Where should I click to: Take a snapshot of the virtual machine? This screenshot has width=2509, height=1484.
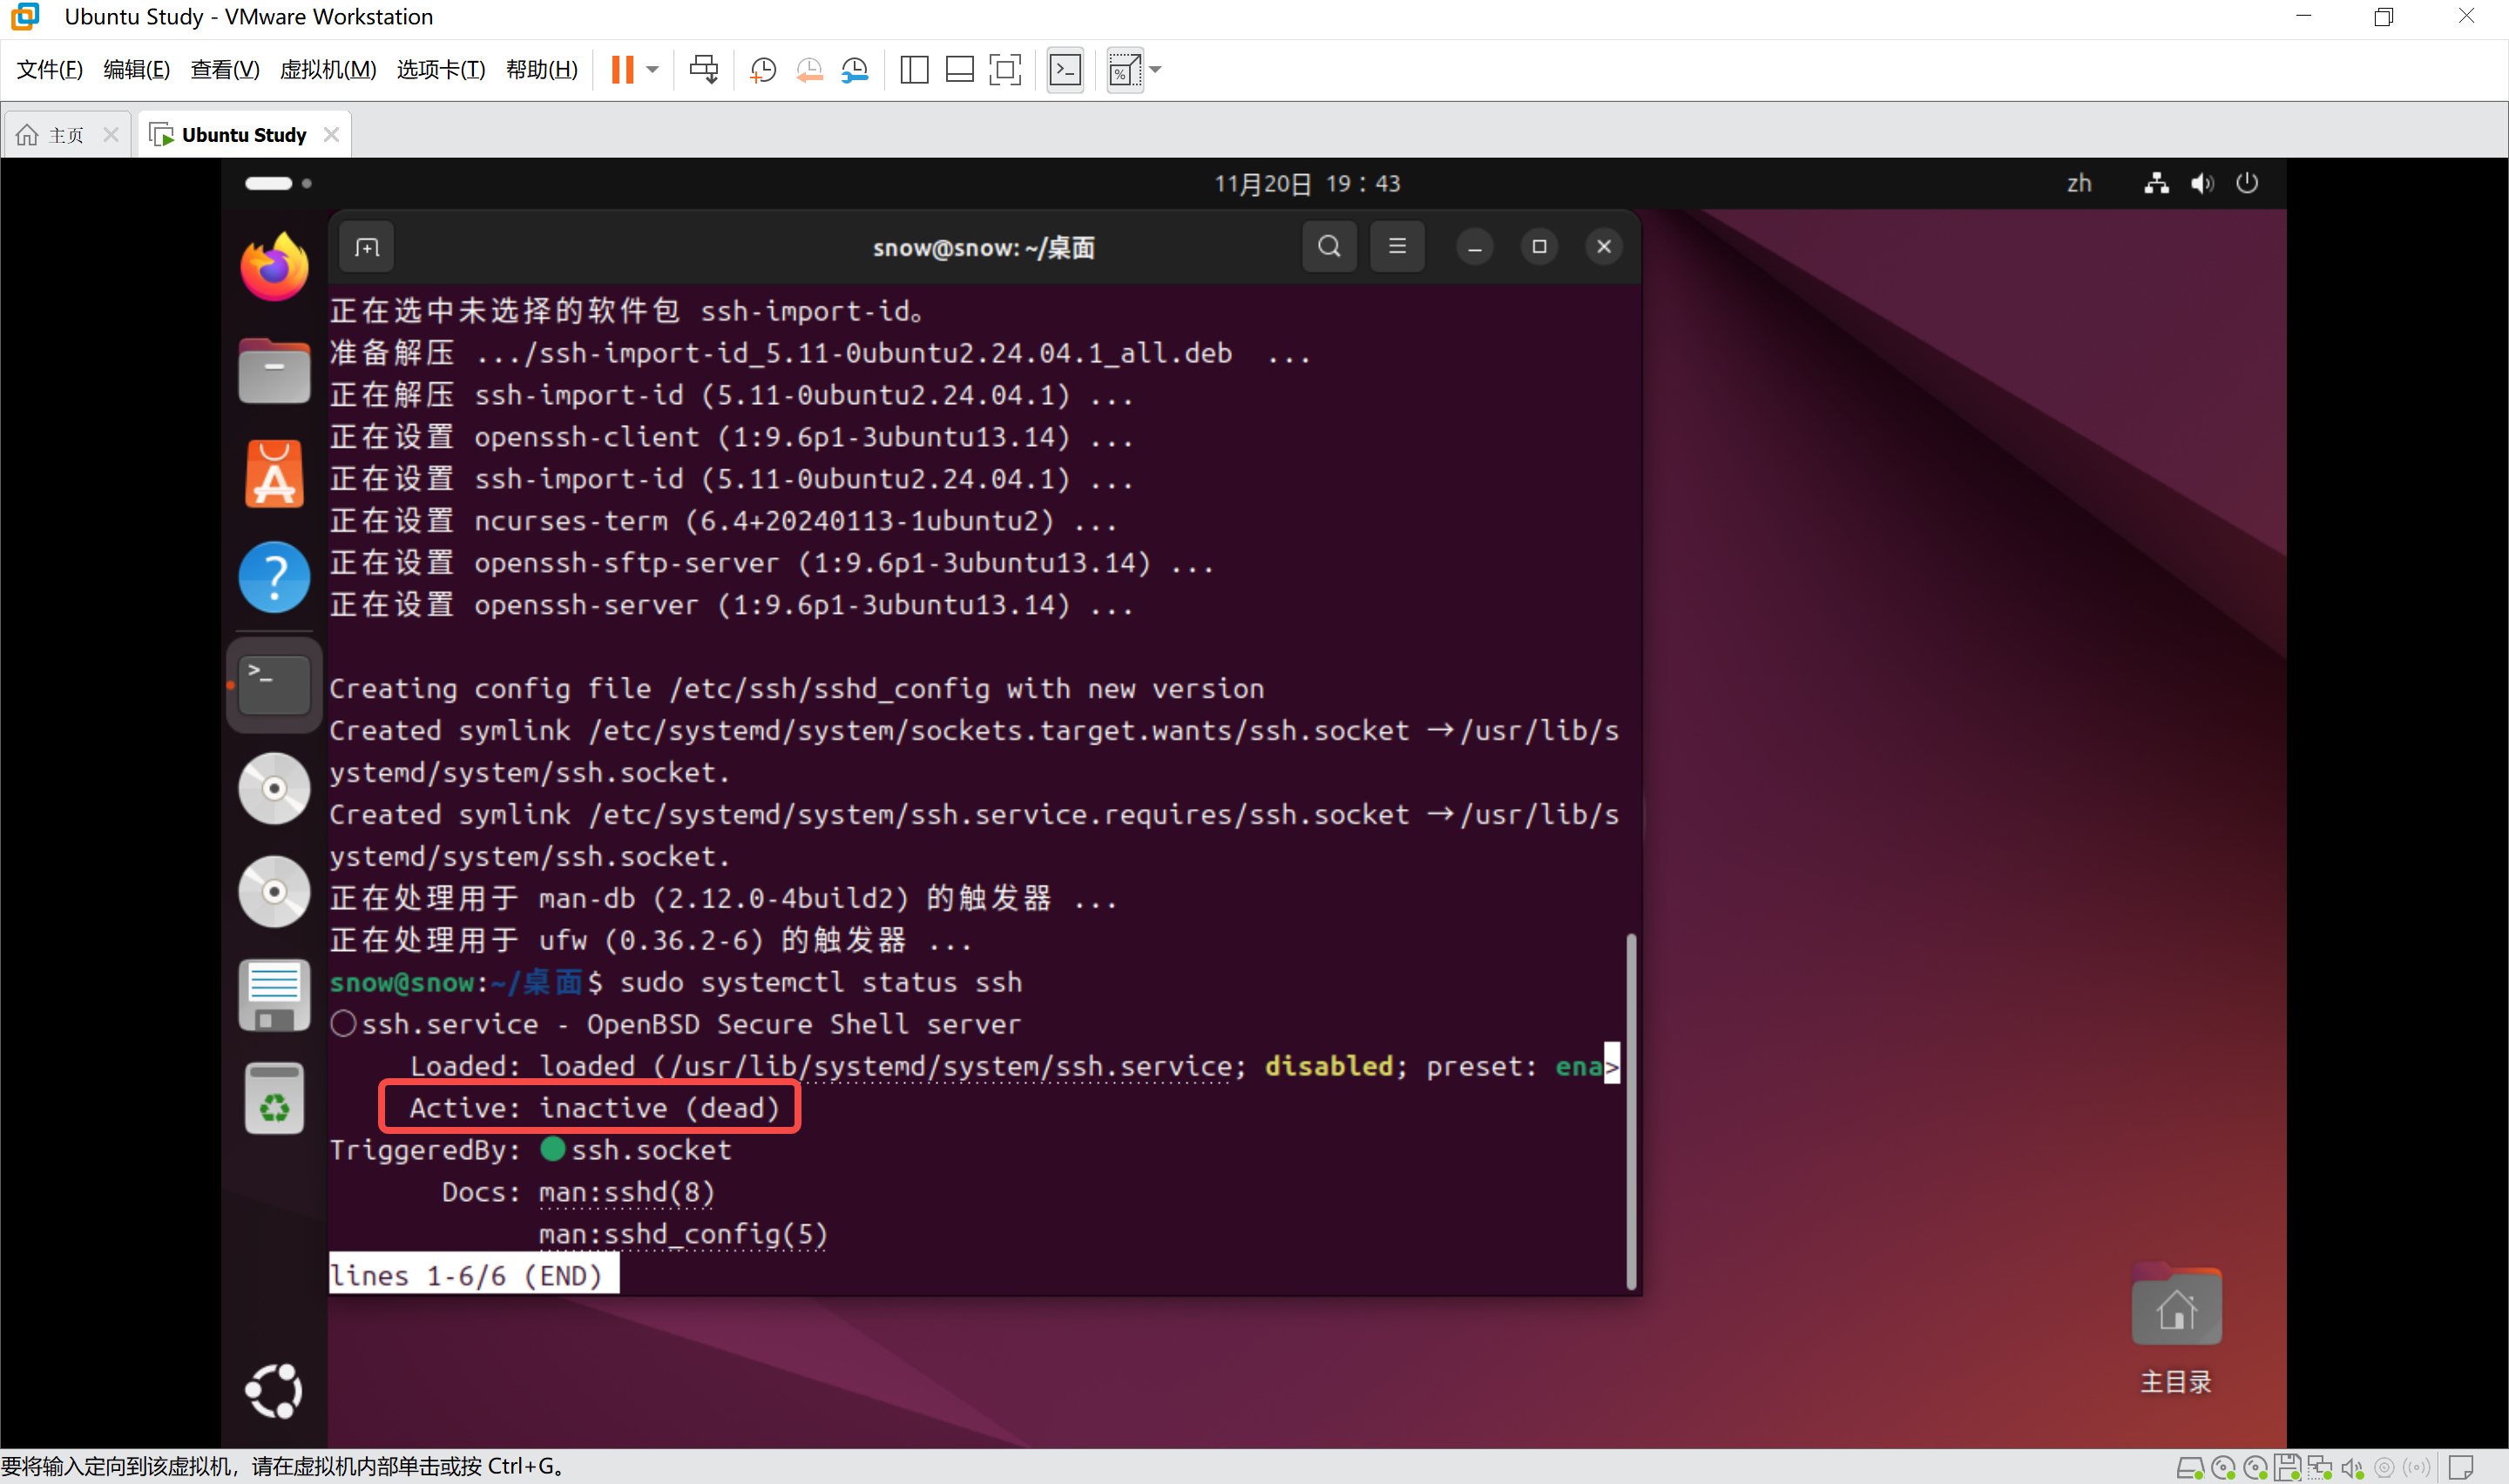(x=763, y=69)
